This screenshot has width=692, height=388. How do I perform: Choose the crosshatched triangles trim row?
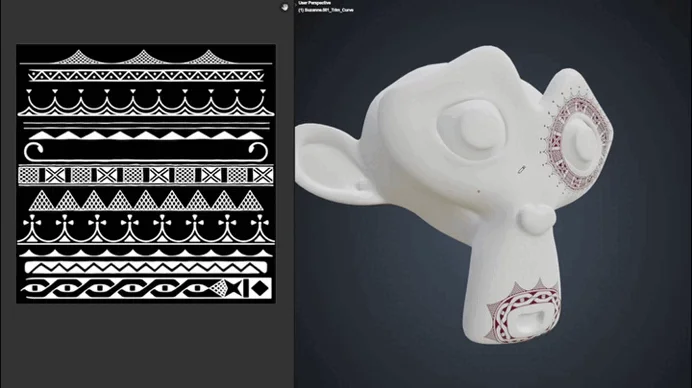[x=146, y=200]
